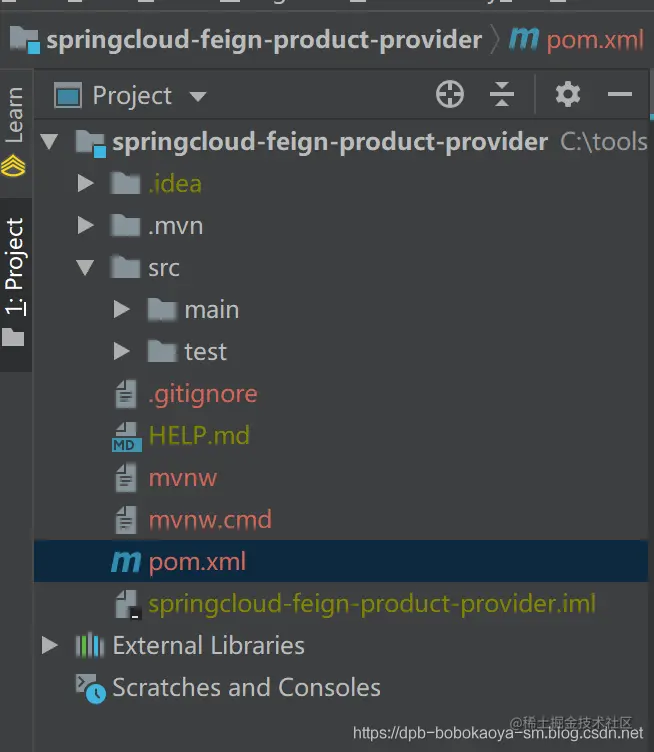
Task: Expand the test folder arrow
Action: [122, 352]
